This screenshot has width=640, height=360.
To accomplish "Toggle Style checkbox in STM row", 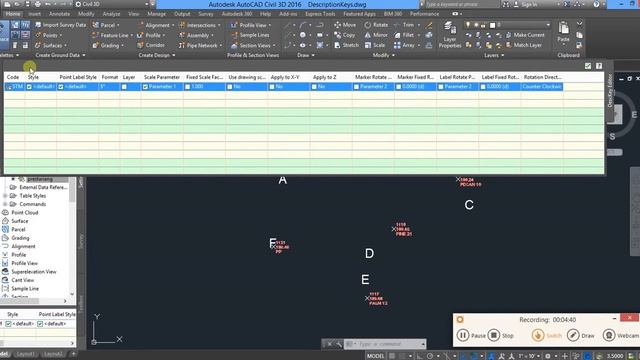I will [29, 87].
